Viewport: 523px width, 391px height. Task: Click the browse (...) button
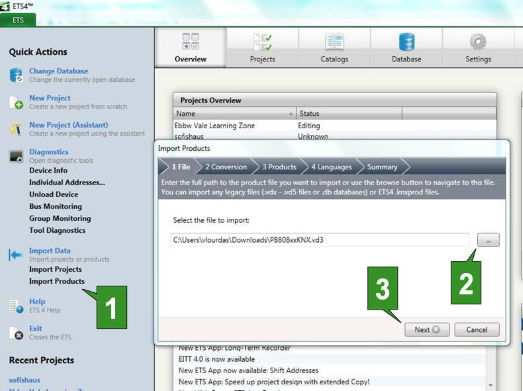(x=488, y=240)
